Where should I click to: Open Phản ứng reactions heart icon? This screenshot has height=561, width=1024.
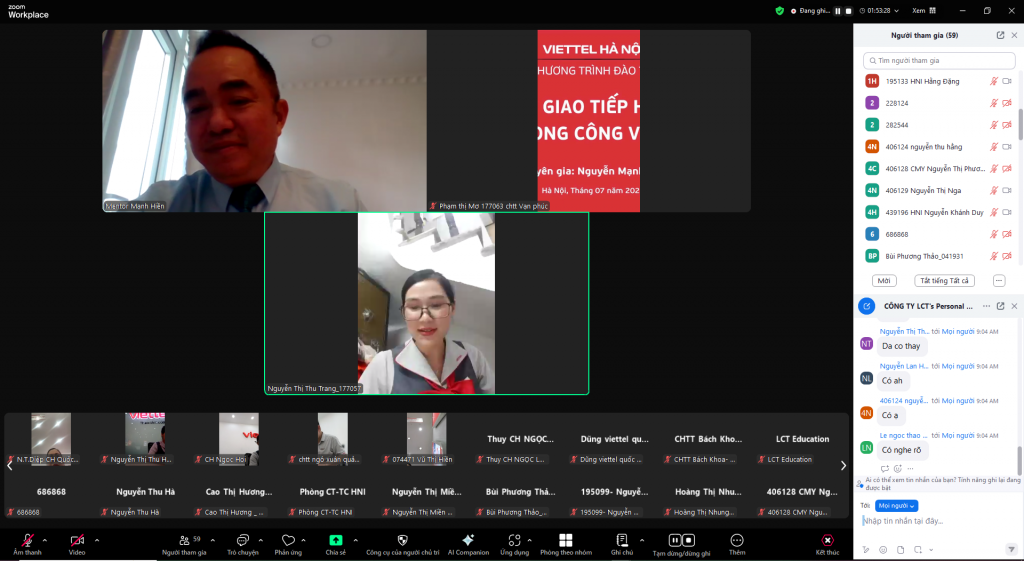pos(288,540)
